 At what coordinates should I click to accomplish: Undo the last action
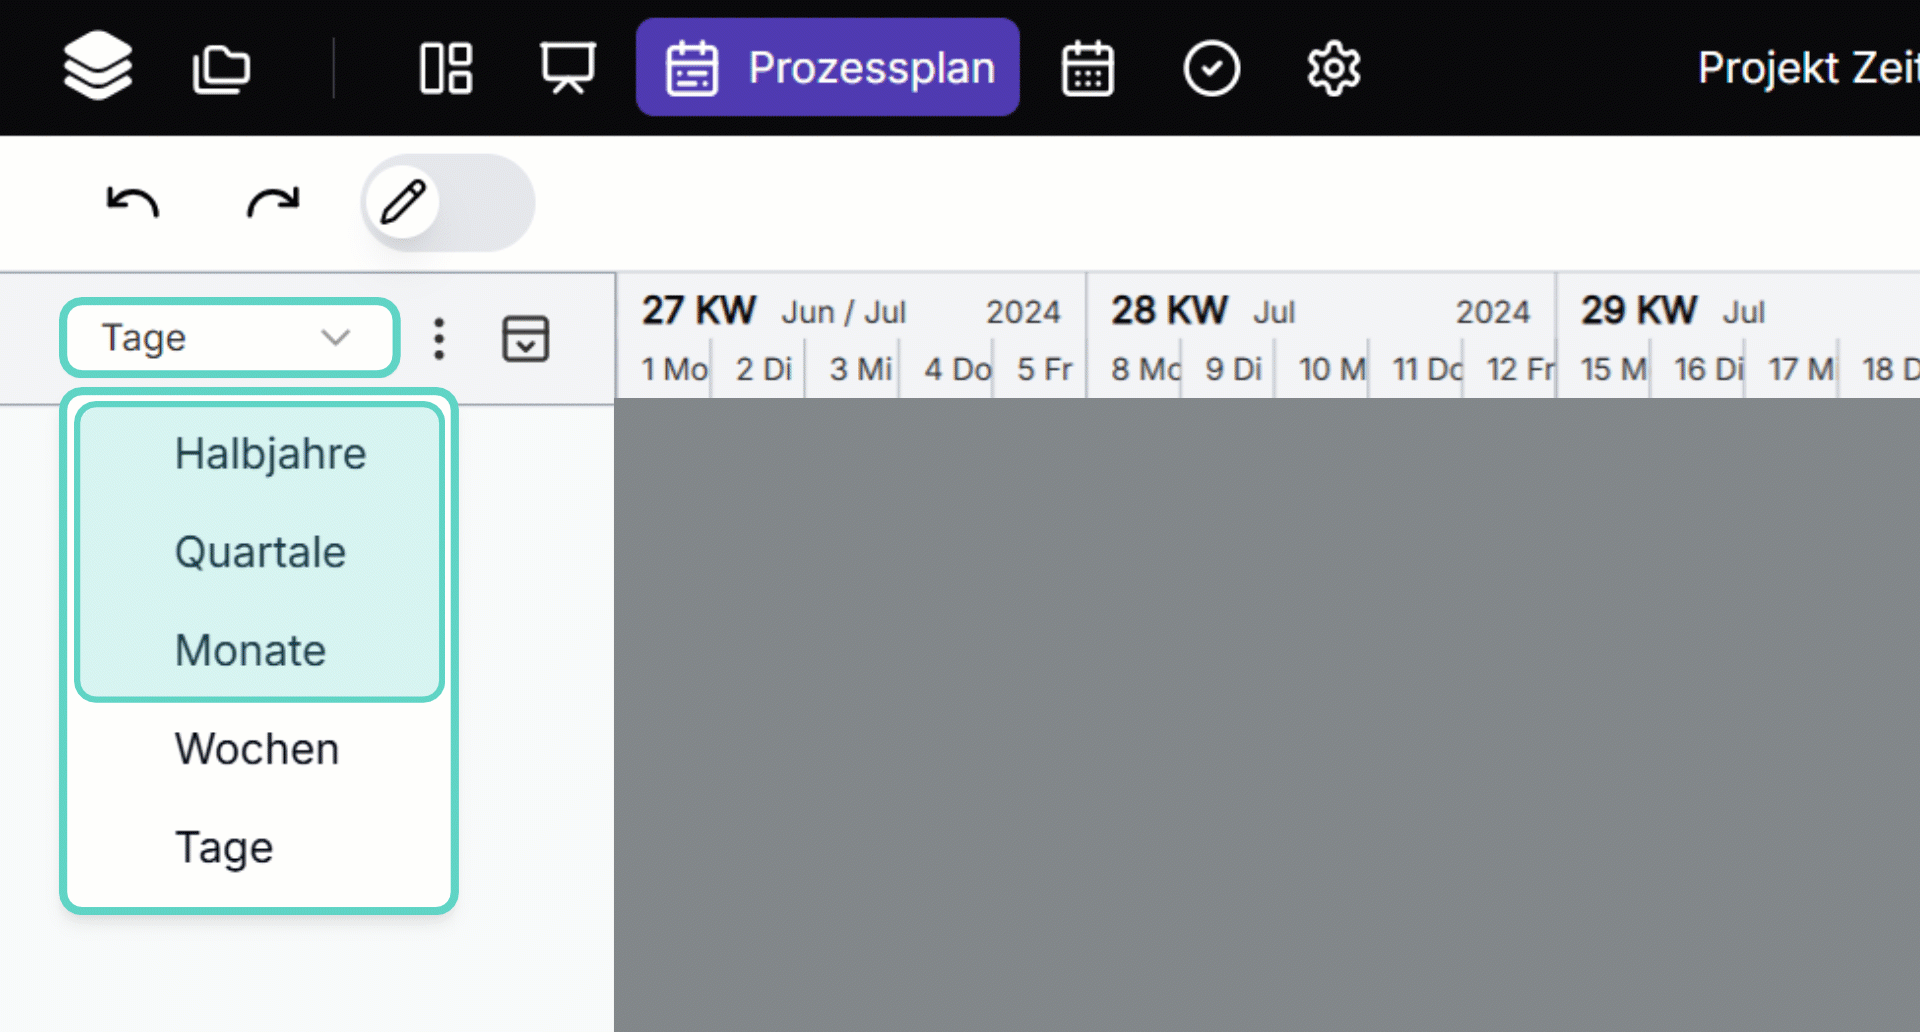pyautogui.click(x=131, y=202)
